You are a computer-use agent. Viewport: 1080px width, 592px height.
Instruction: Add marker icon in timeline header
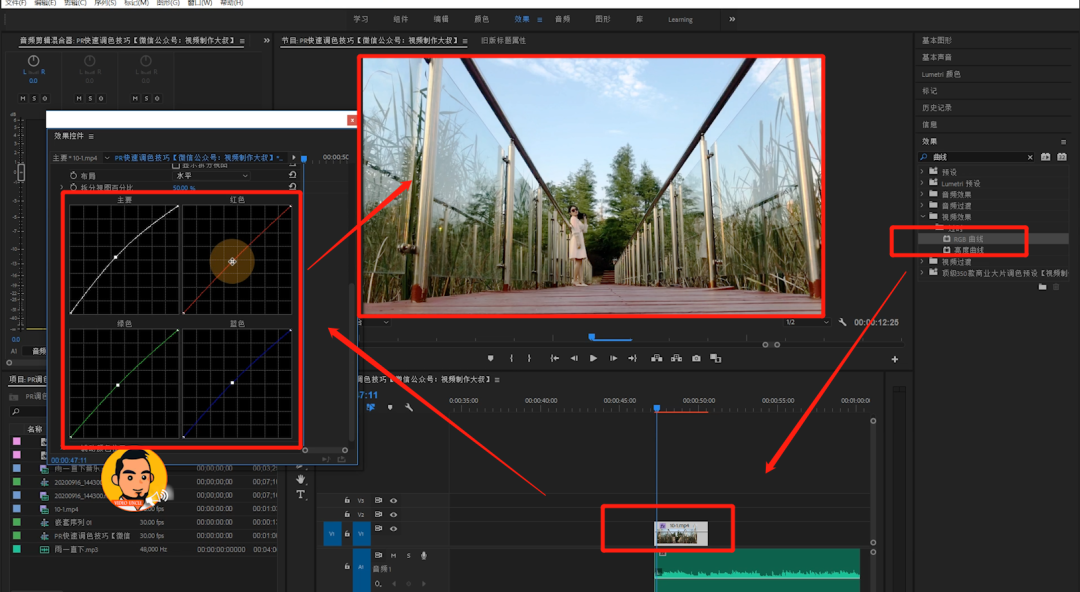pos(390,407)
